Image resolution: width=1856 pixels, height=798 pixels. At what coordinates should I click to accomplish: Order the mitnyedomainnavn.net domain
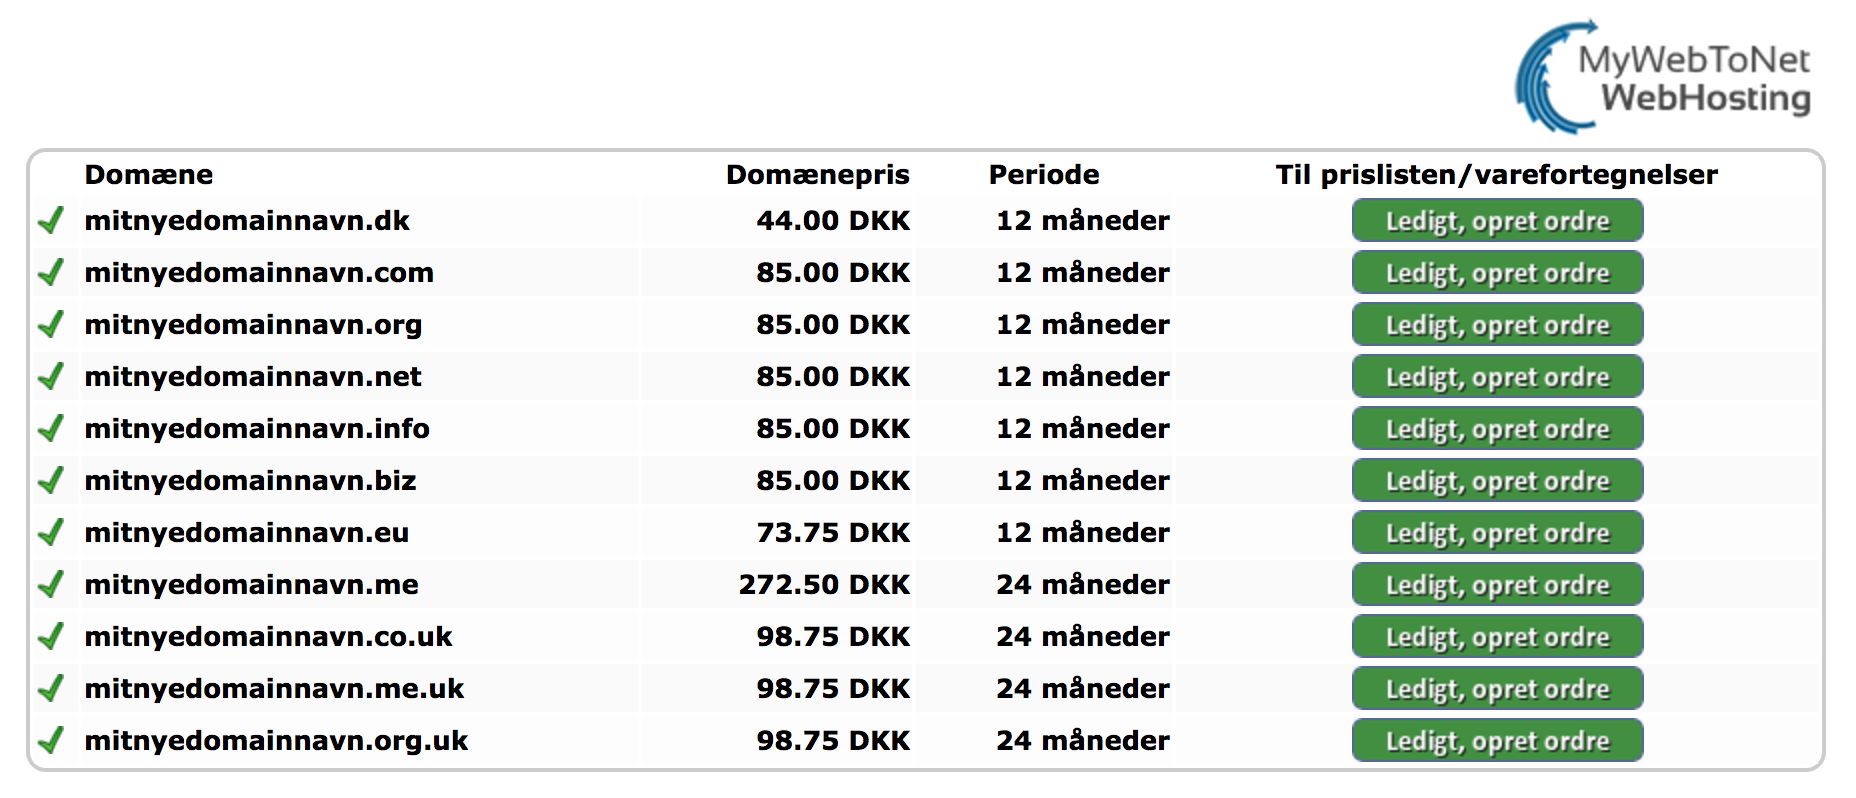click(x=1497, y=376)
